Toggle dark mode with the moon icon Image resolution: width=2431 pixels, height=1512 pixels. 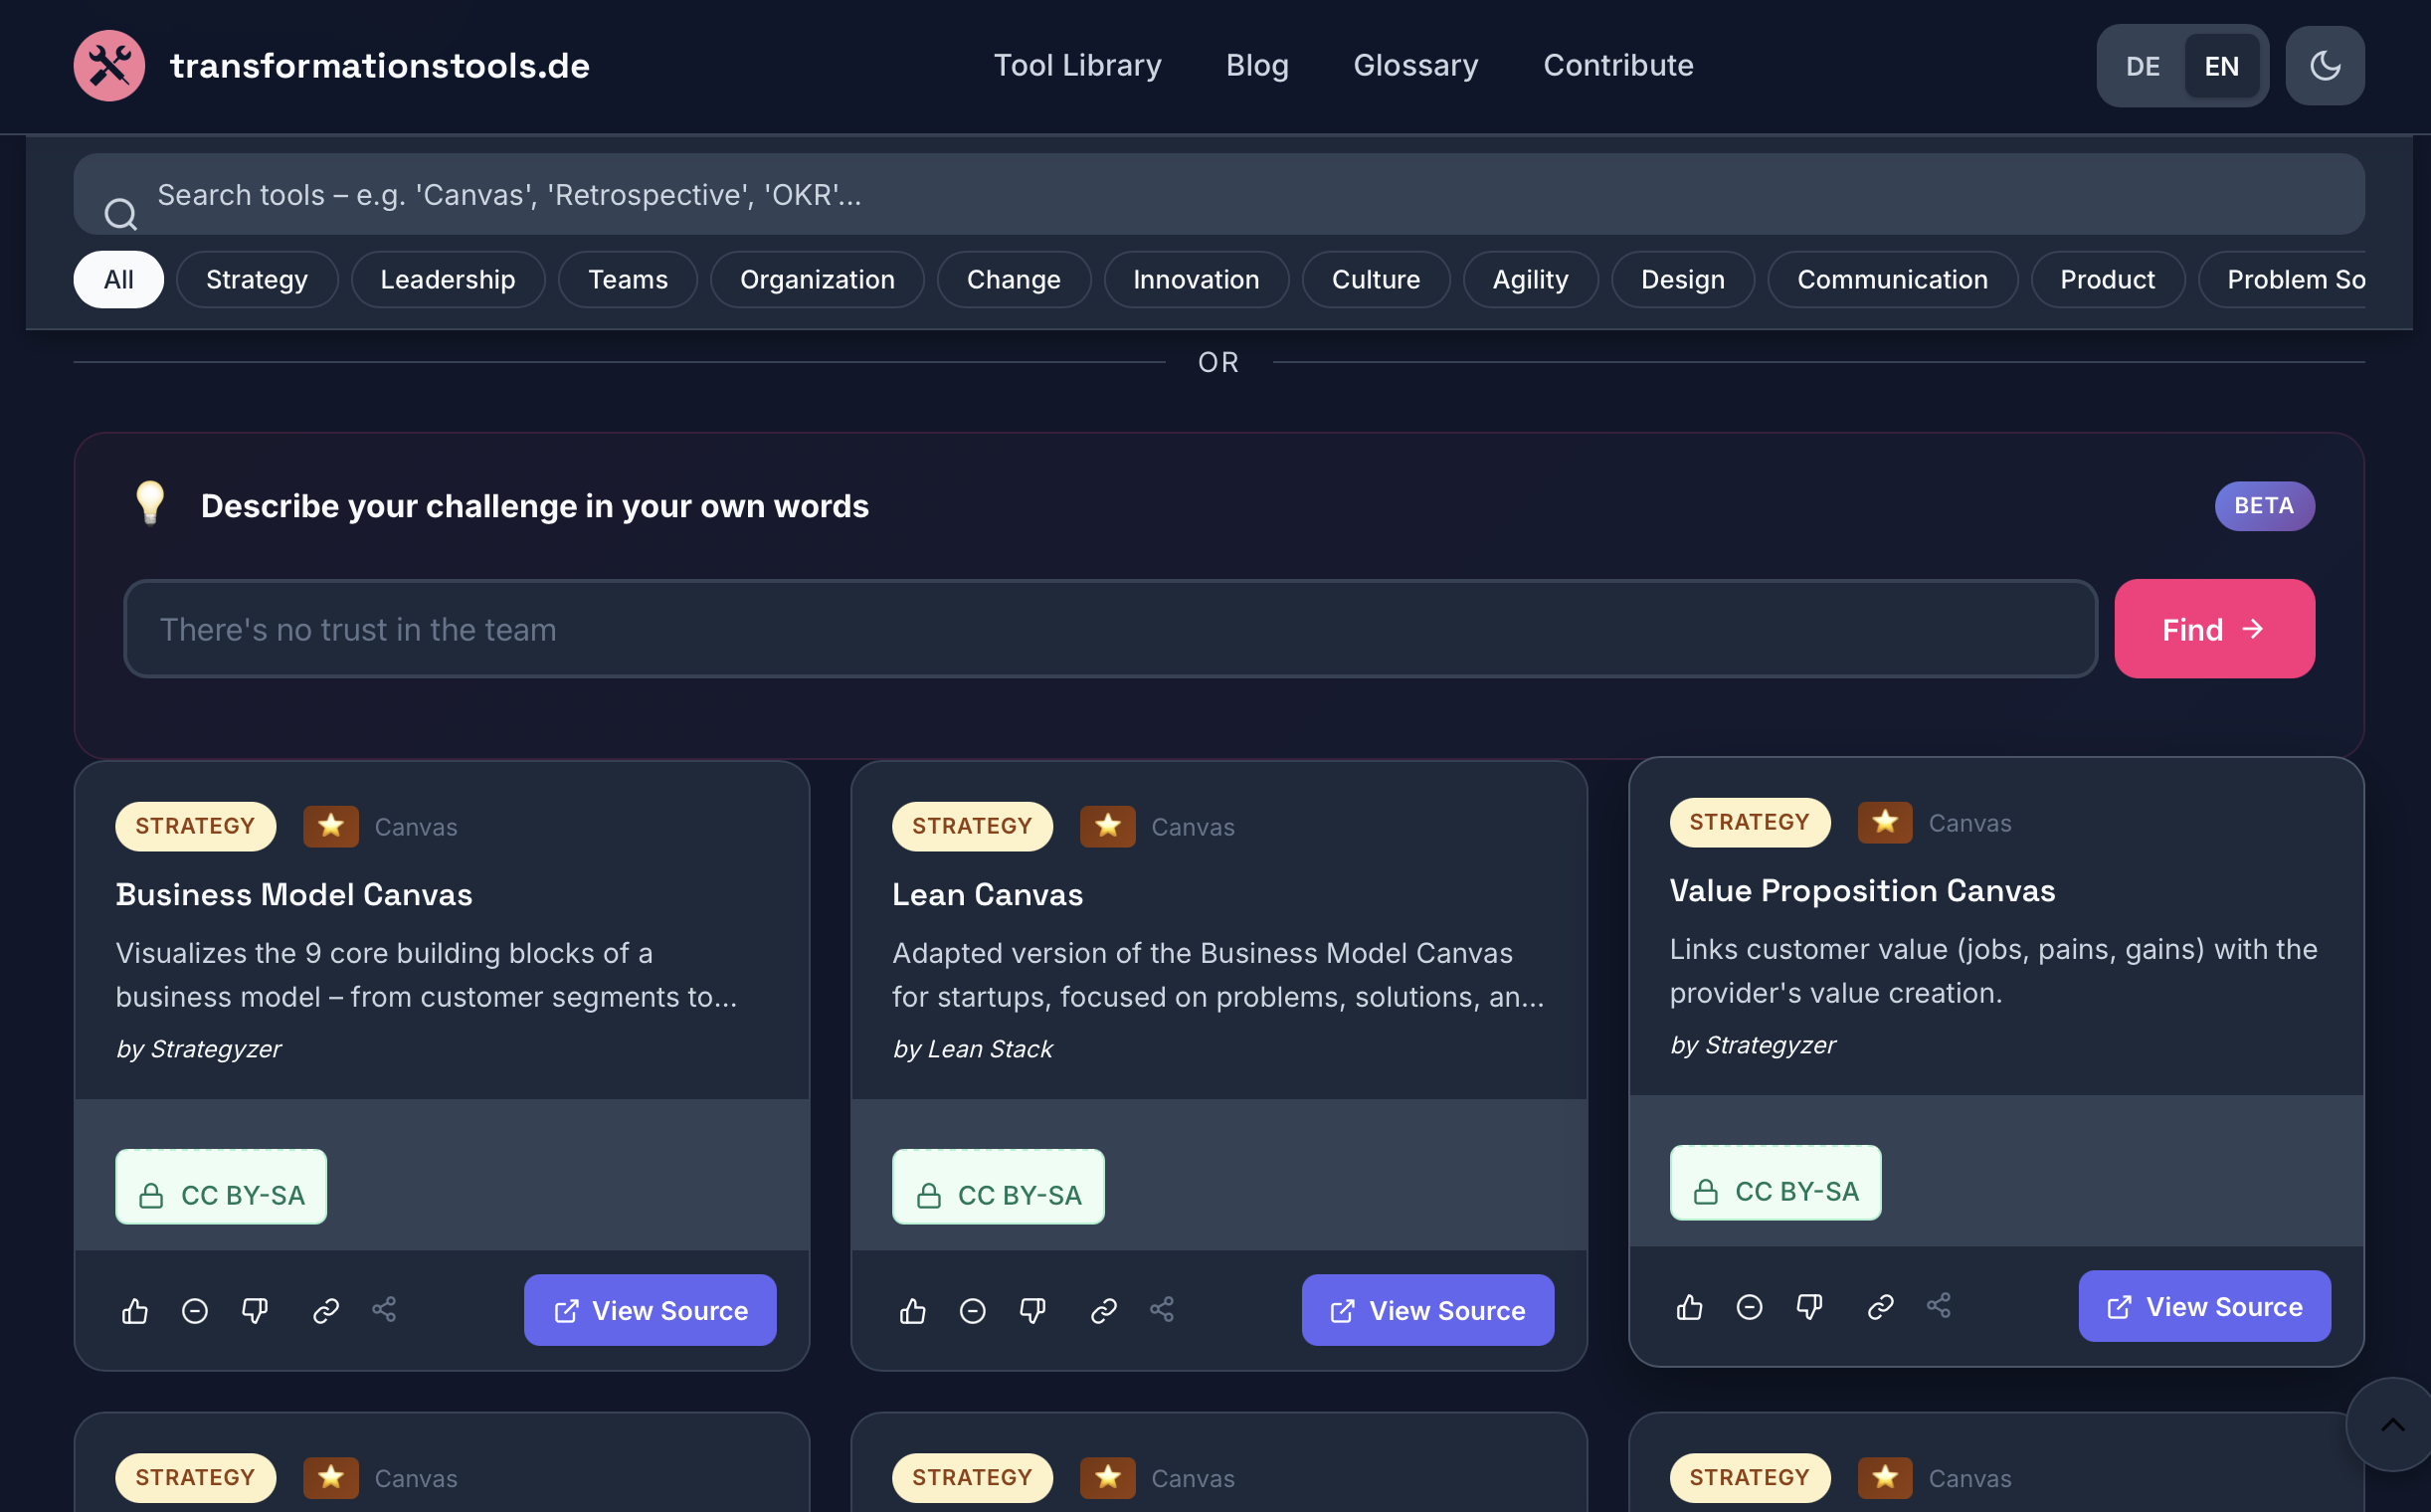pos(2324,65)
